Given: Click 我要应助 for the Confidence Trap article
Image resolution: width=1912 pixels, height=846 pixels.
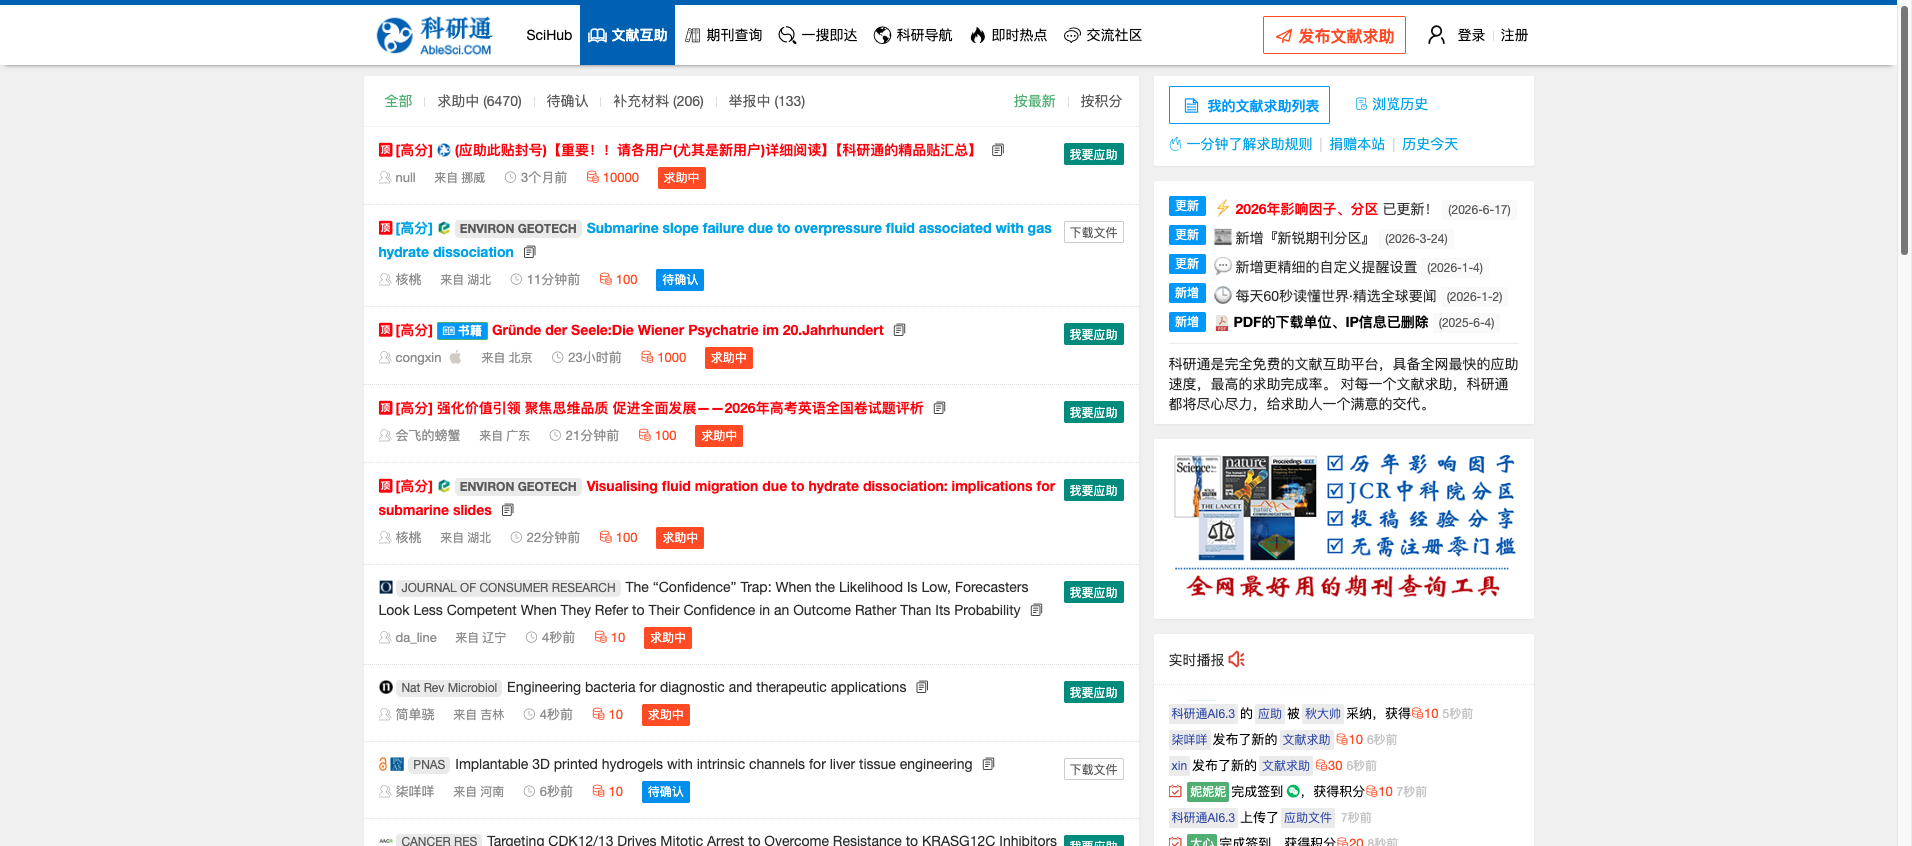Looking at the screenshot, I should (1093, 592).
